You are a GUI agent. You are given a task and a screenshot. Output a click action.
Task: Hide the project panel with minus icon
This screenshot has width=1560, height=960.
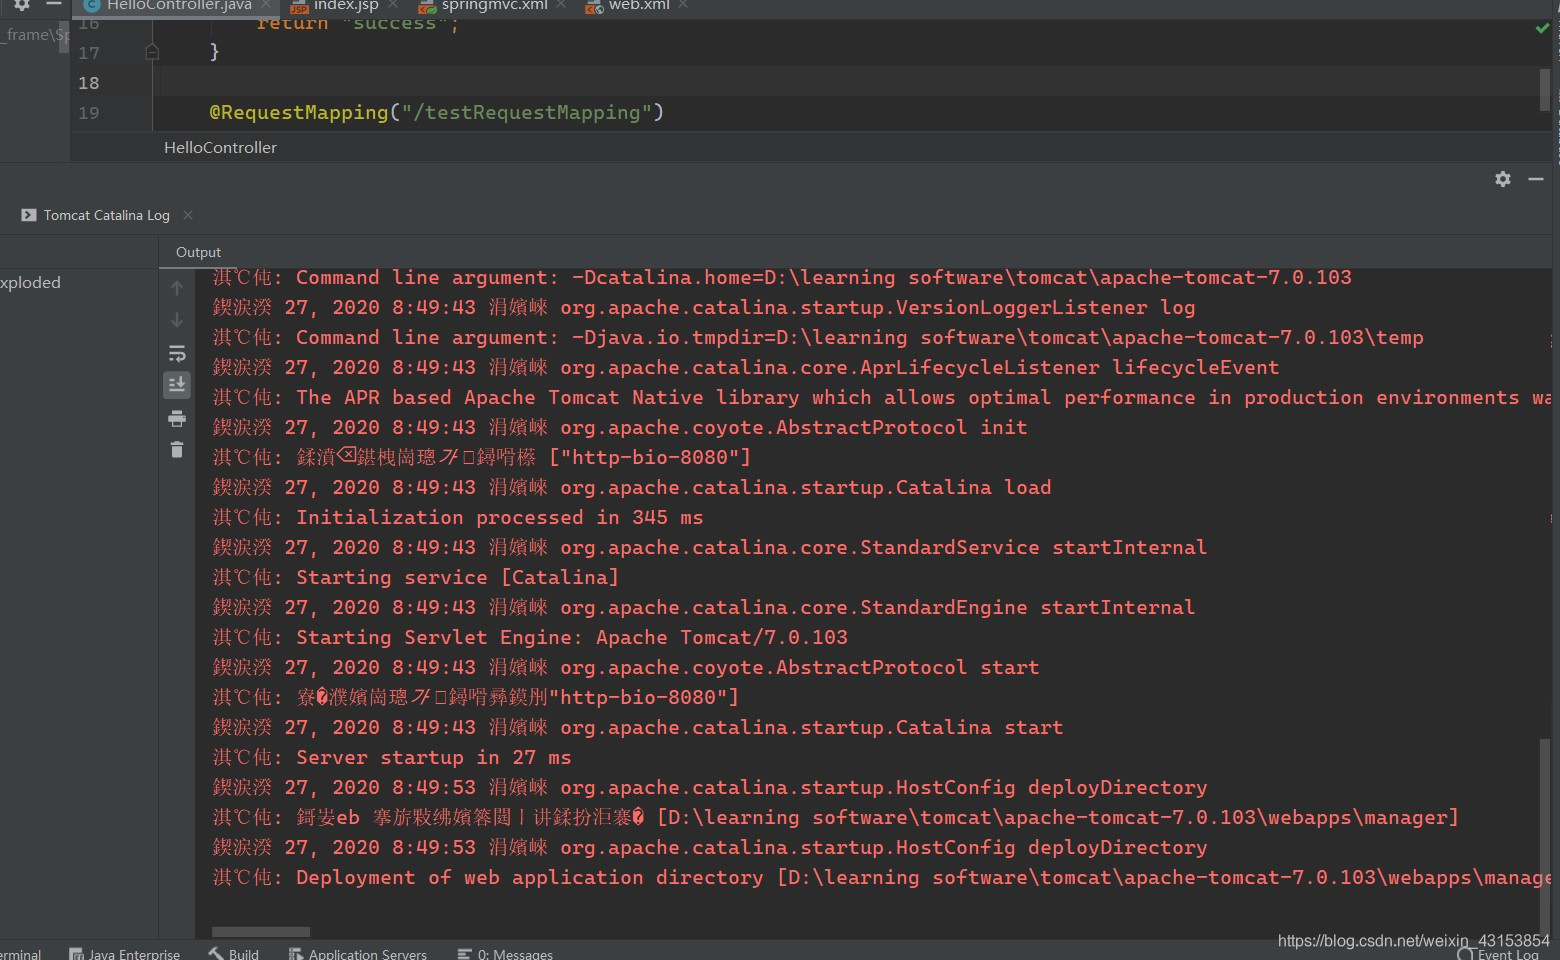54,4
